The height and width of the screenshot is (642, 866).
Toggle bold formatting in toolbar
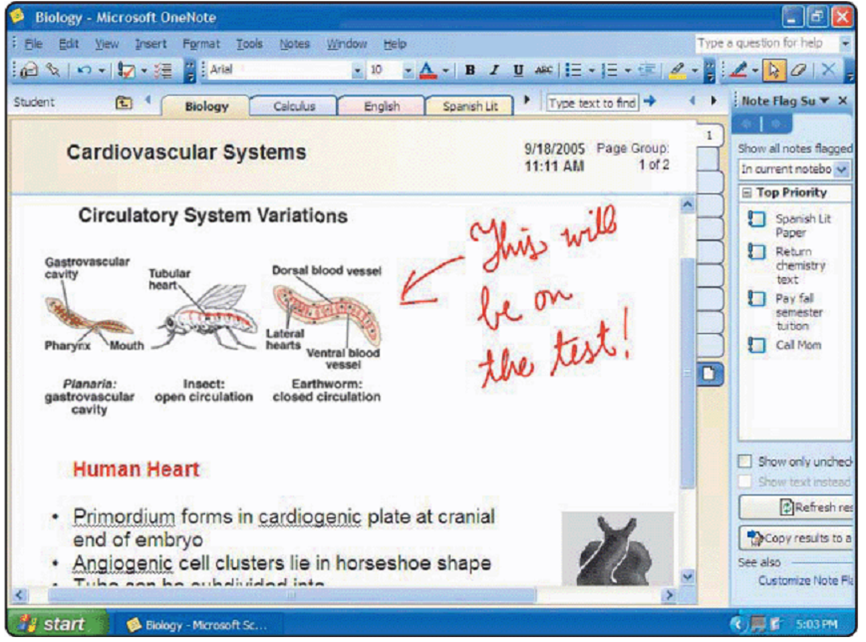click(469, 71)
